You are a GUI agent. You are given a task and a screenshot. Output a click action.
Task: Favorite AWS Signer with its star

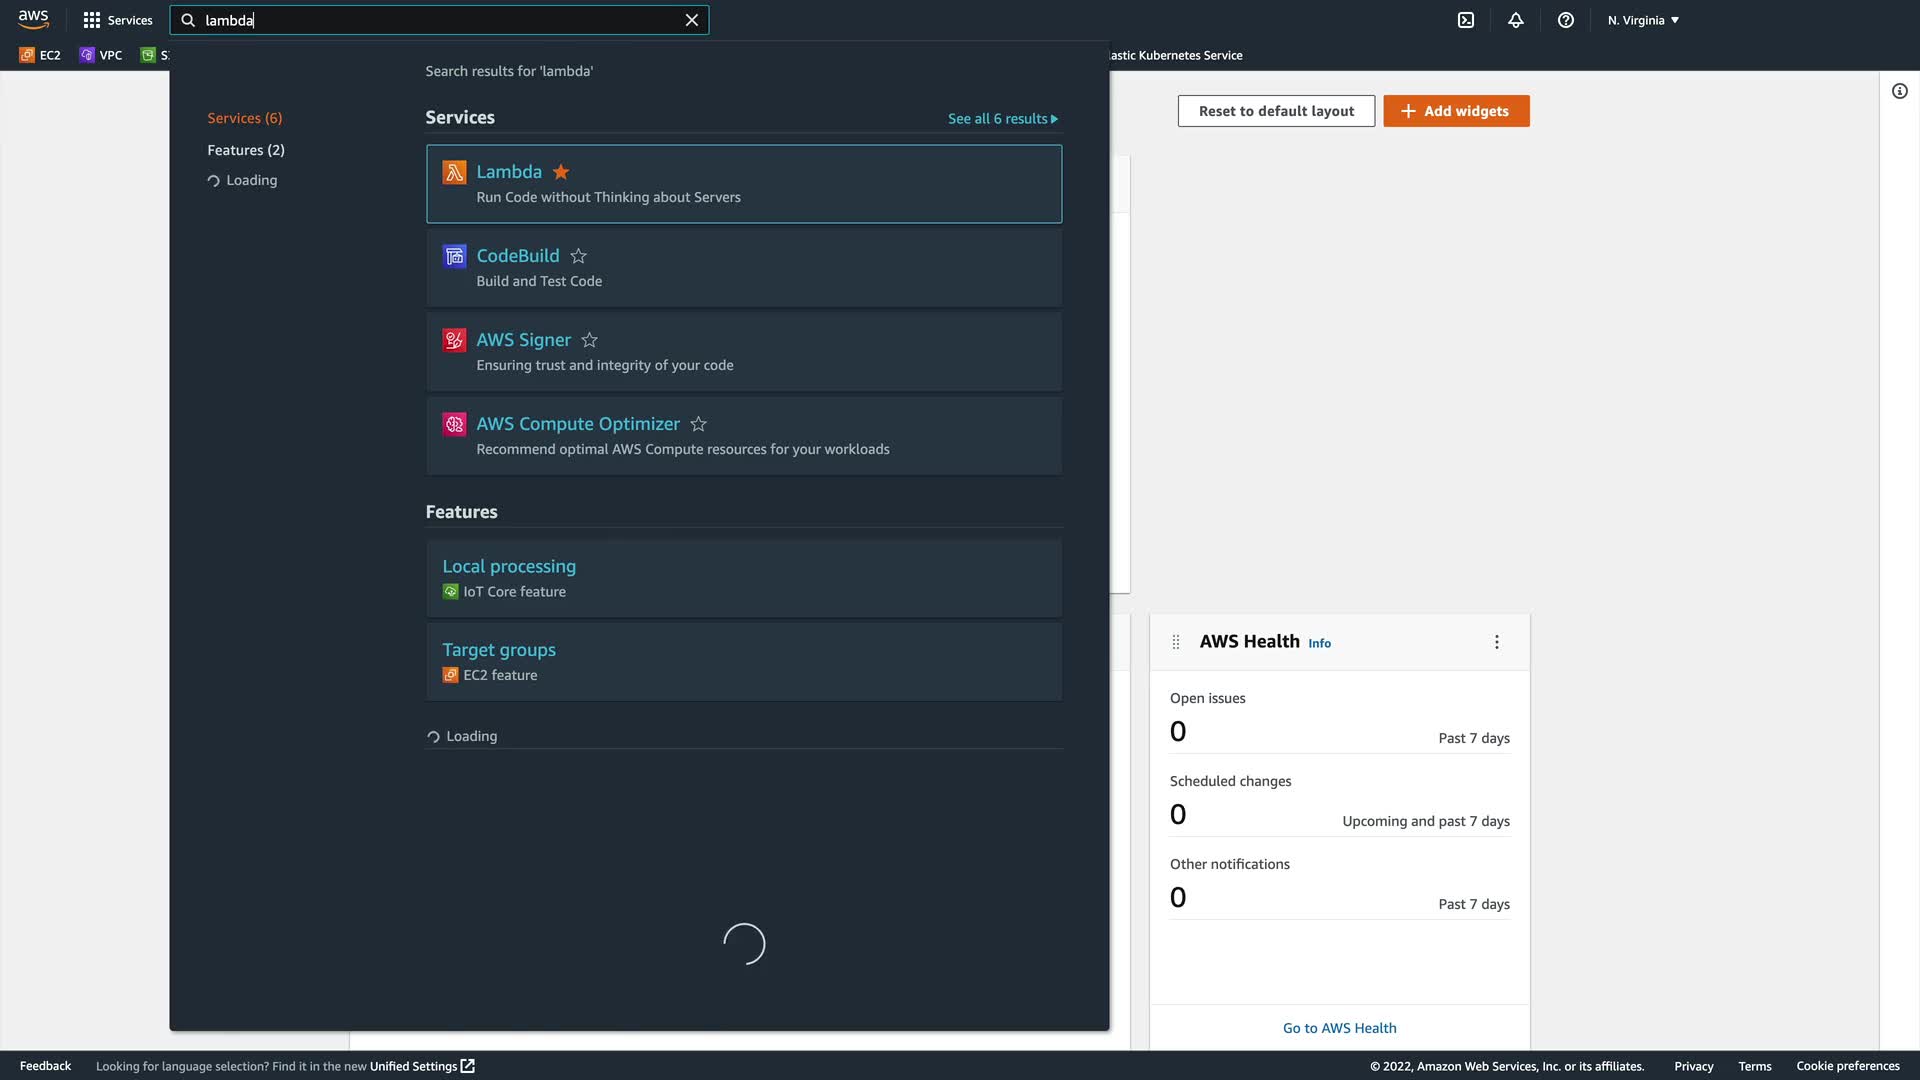[590, 340]
